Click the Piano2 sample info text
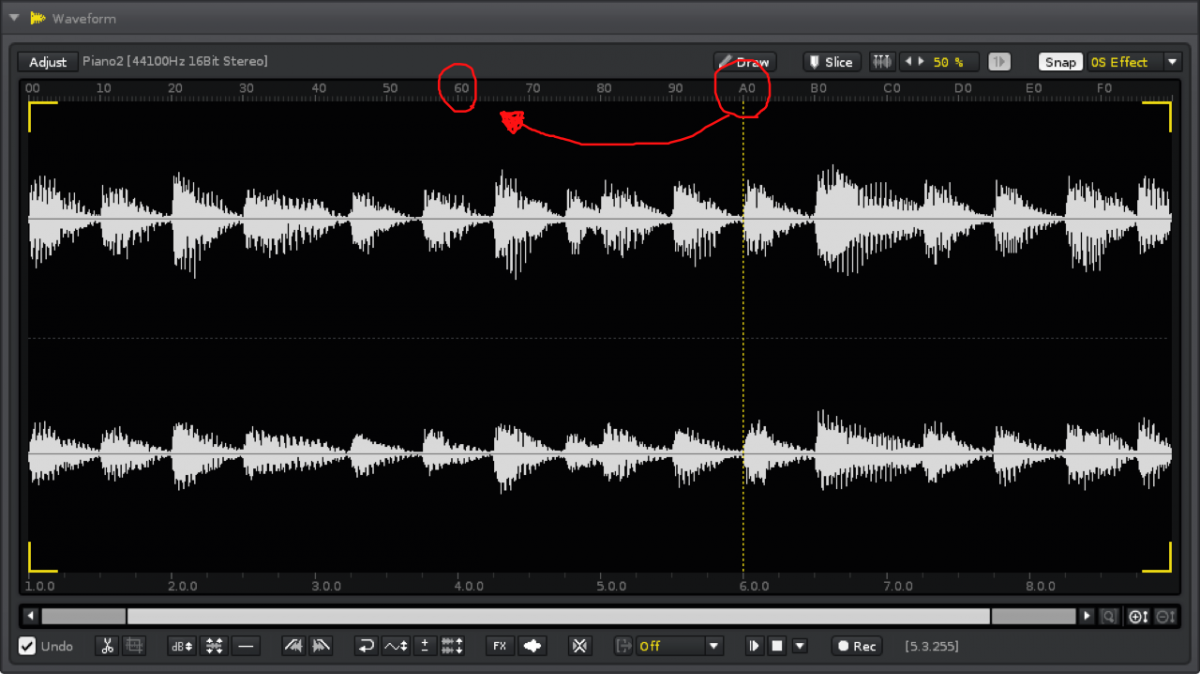Viewport: 1200px width, 674px height. pos(175,62)
